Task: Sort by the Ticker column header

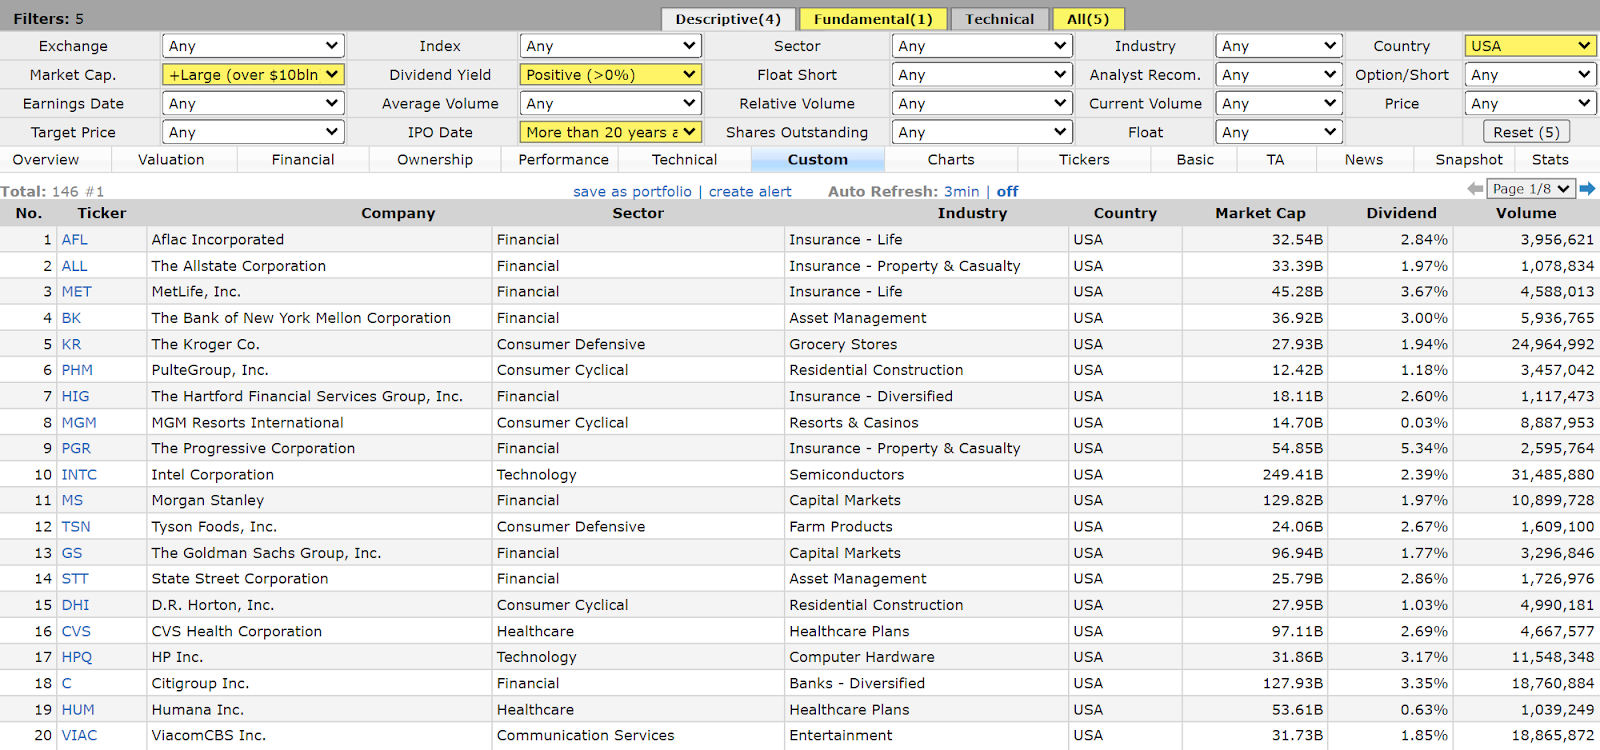Action: (102, 213)
